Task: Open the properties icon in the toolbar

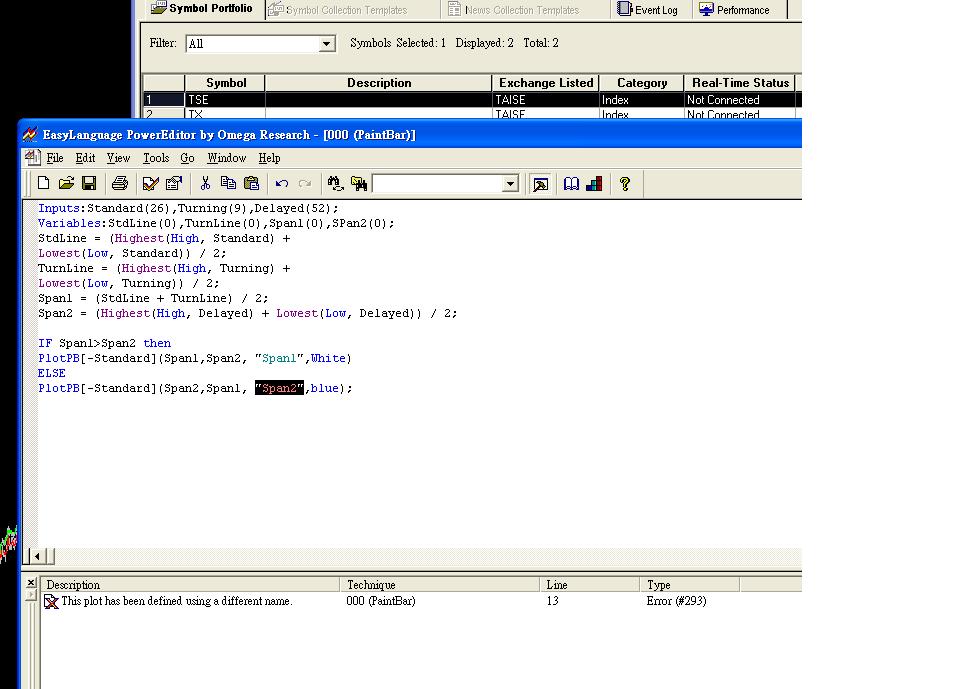Action: pyautogui.click(x=174, y=183)
